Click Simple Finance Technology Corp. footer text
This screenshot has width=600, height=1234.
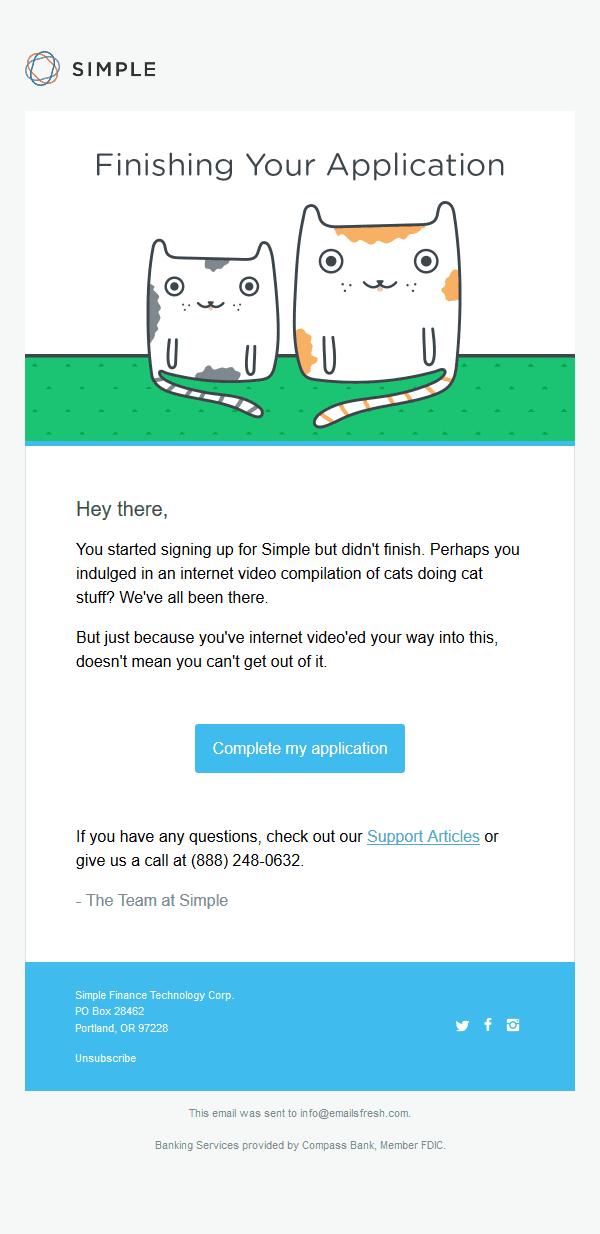tap(155, 996)
